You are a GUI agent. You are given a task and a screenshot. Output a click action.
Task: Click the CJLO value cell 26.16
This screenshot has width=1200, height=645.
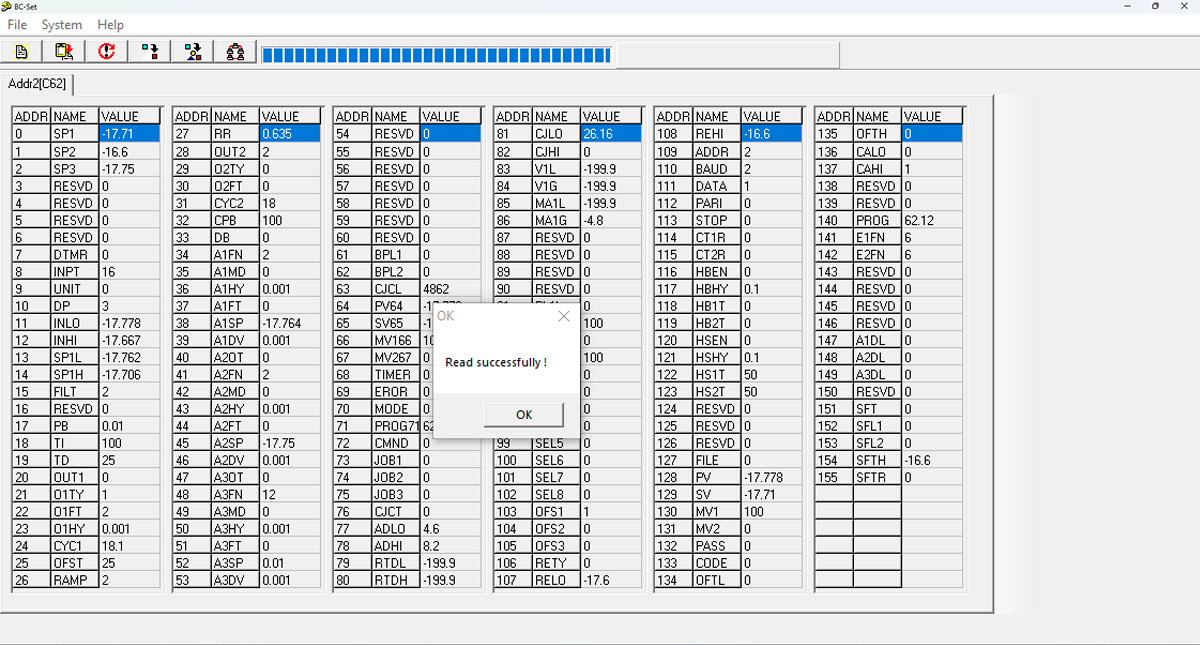click(611, 134)
